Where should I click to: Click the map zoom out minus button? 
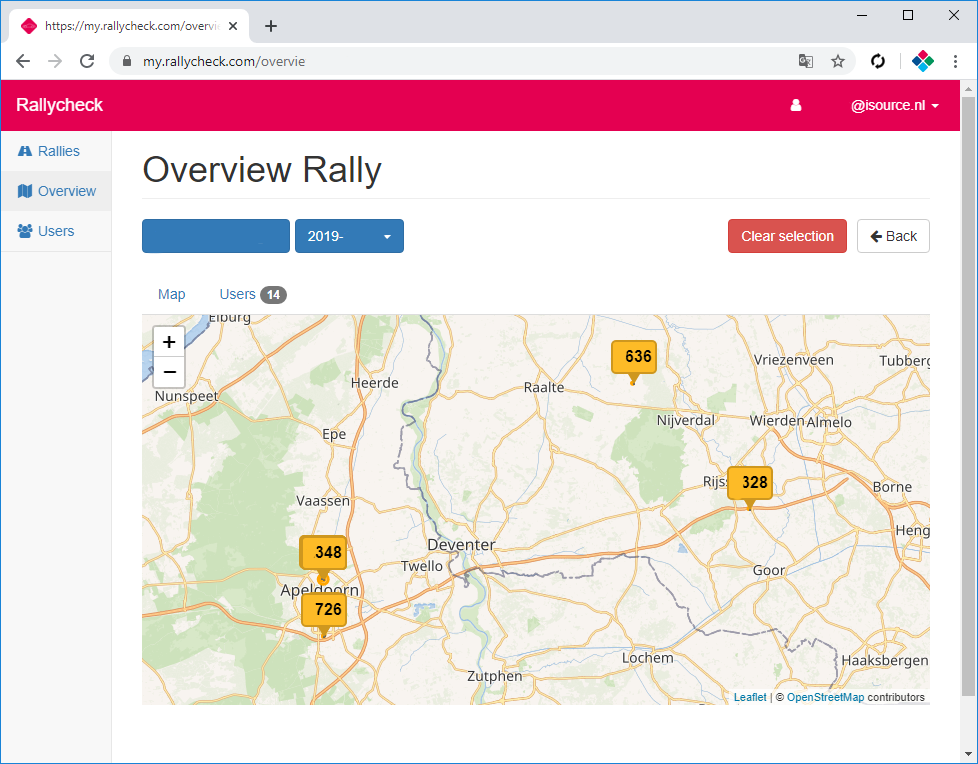tap(169, 372)
